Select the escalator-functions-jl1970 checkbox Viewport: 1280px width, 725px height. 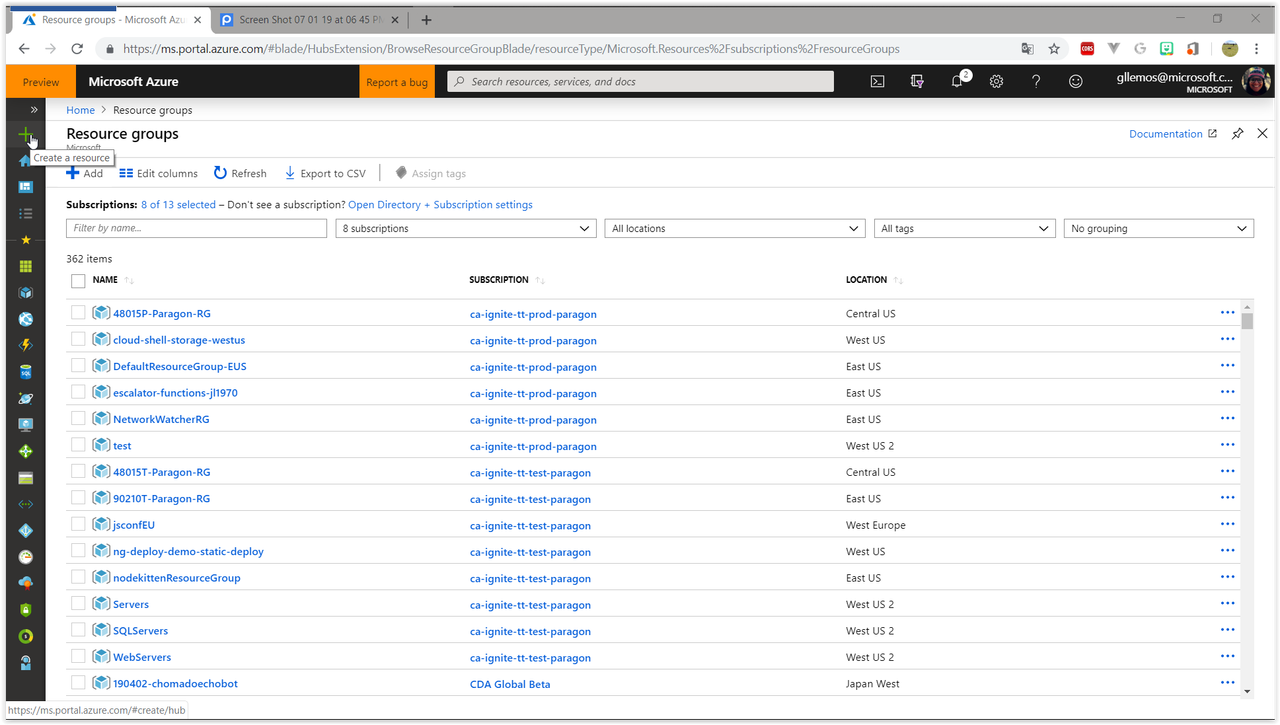pyautogui.click(x=78, y=393)
